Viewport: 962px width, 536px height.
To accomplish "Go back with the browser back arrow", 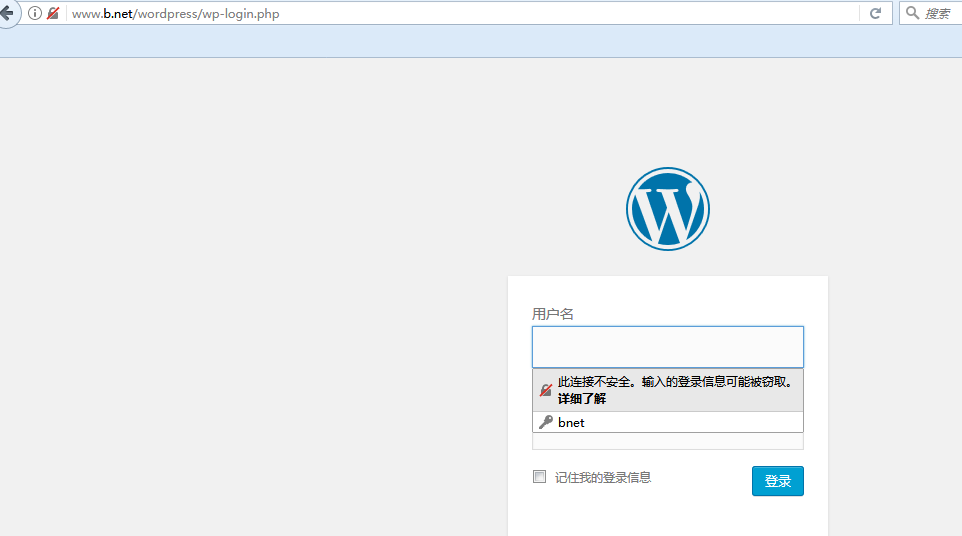I will click(x=7, y=13).
